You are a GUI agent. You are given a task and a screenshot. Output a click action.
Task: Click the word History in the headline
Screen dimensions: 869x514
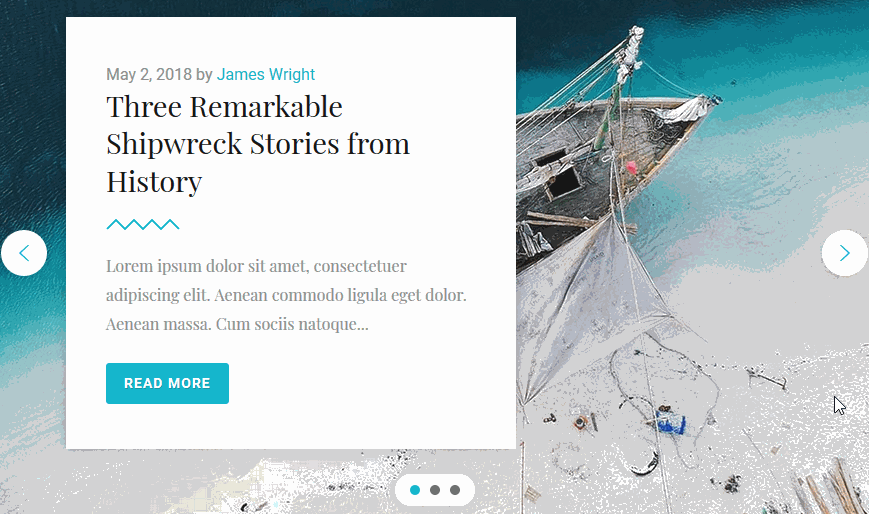[x=154, y=182]
